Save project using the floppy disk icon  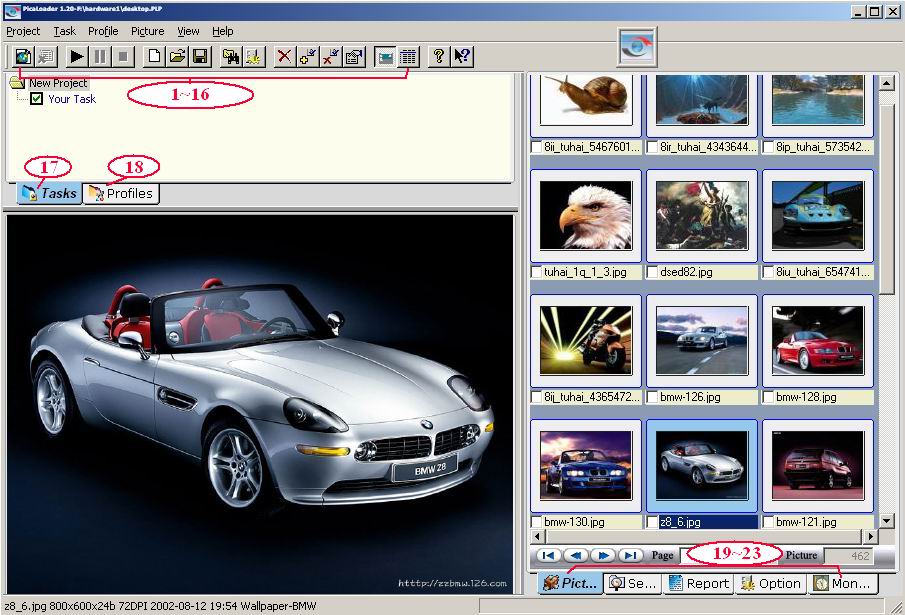200,57
